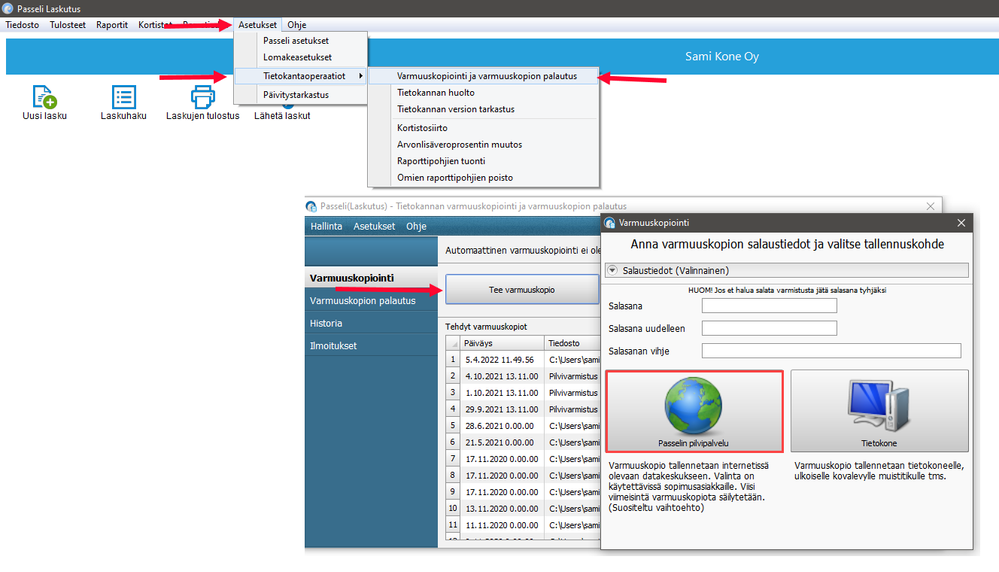This screenshot has width=999, height=572.
Task: Select backup row 21.5.2021 0.00.00
Action: [x=522, y=442]
